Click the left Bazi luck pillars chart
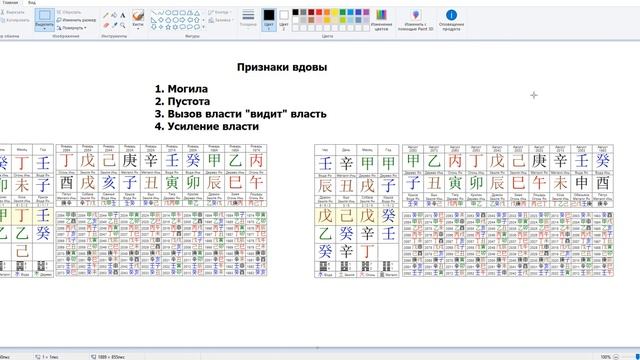640x360 pixels. tap(161, 210)
